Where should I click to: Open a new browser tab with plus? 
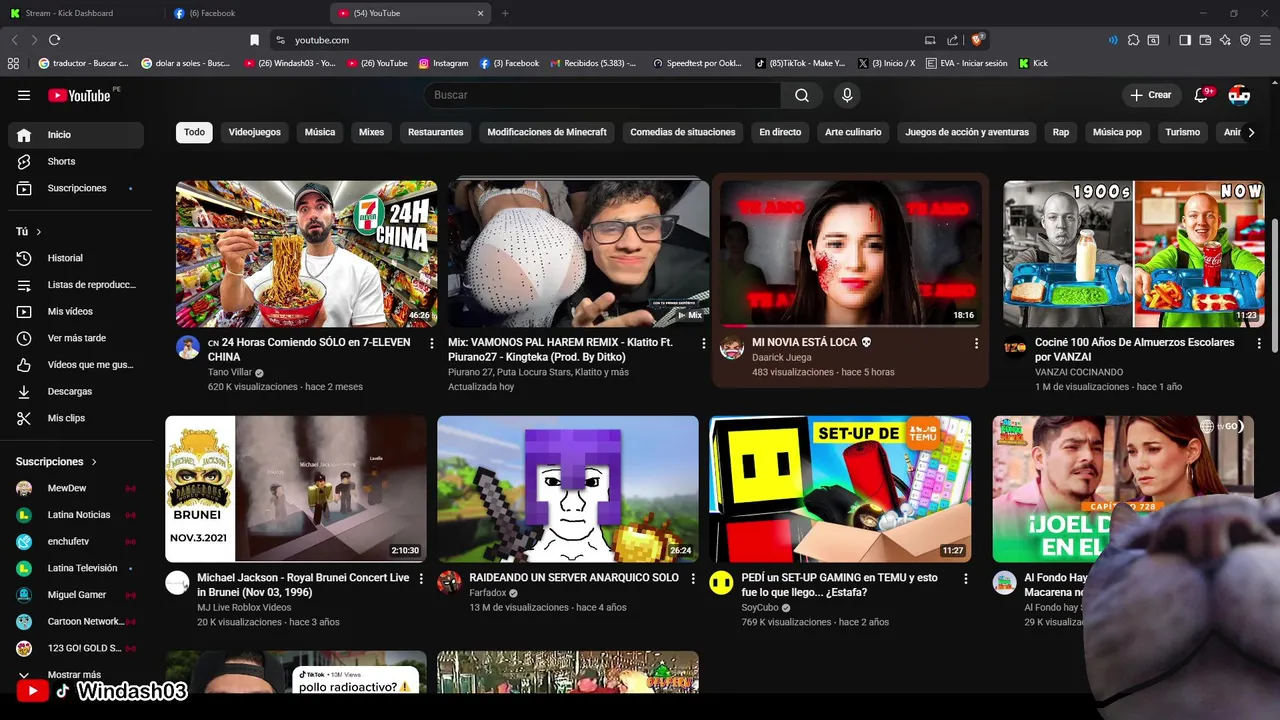point(505,13)
